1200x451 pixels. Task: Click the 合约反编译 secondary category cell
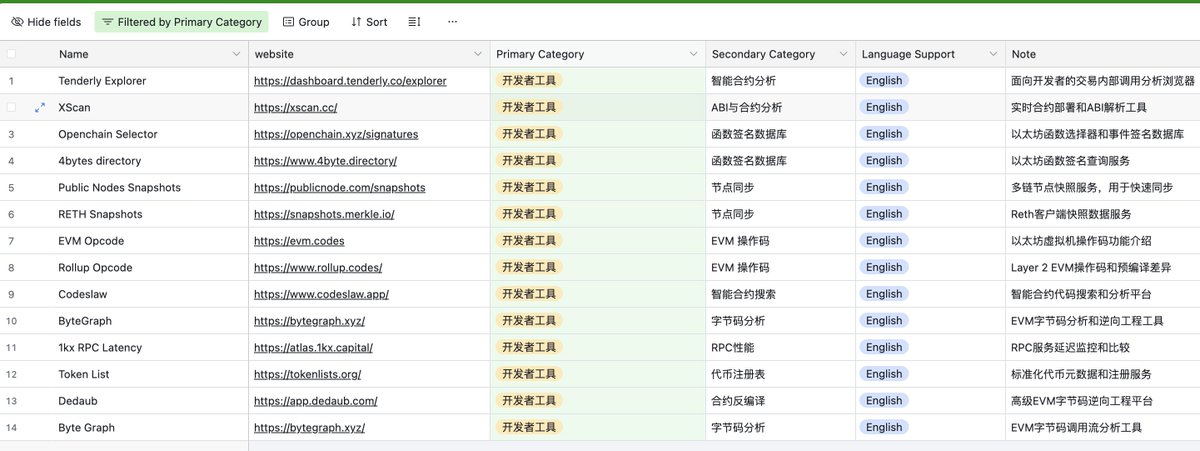(780, 401)
